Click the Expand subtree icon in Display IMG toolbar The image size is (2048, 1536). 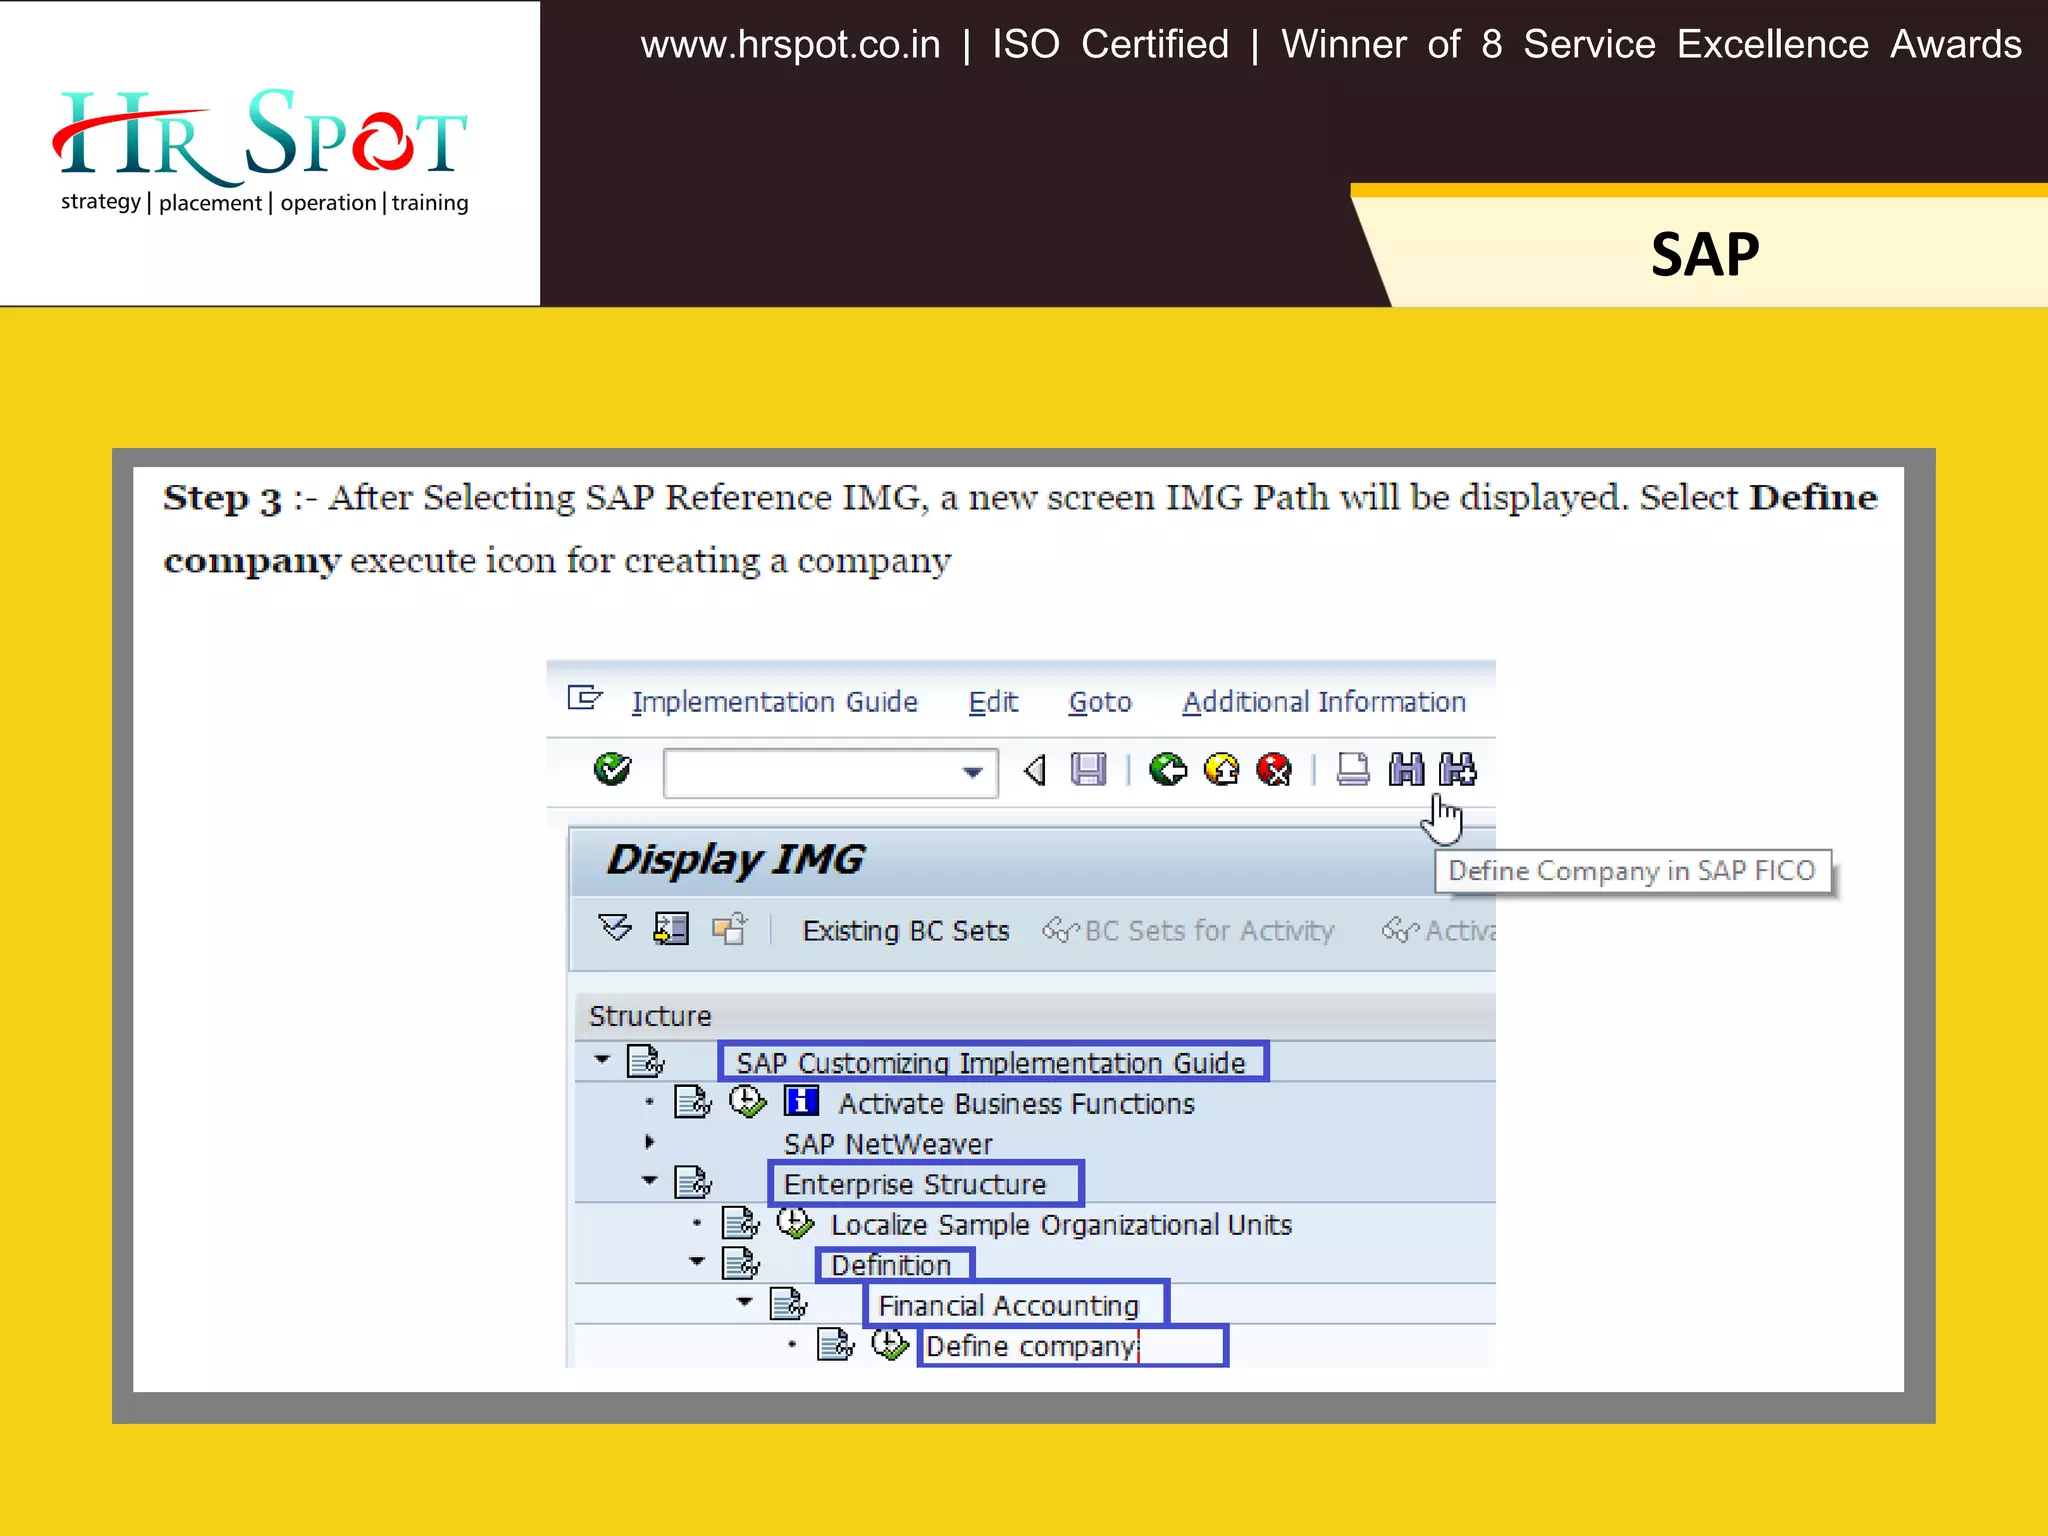click(x=615, y=928)
